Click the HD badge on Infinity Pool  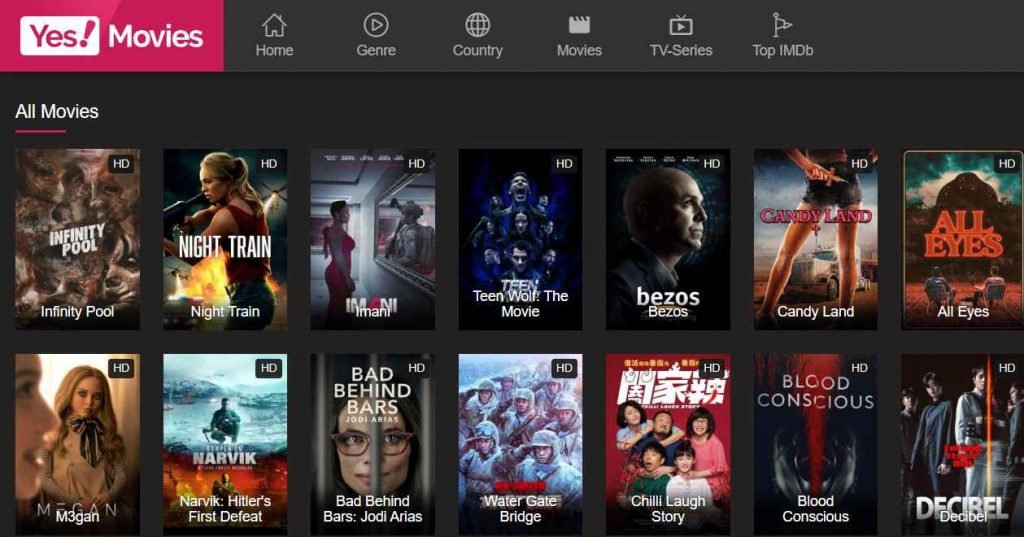tap(121, 164)
